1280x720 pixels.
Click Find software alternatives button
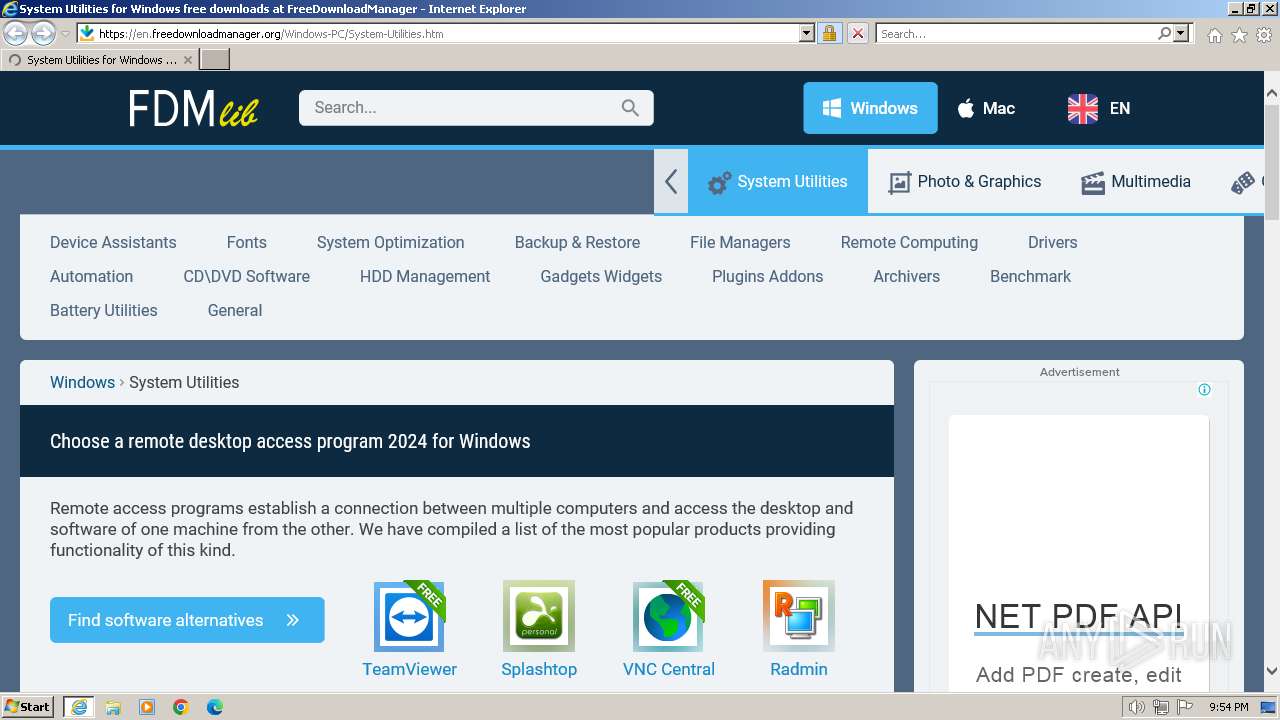(187, 620)
